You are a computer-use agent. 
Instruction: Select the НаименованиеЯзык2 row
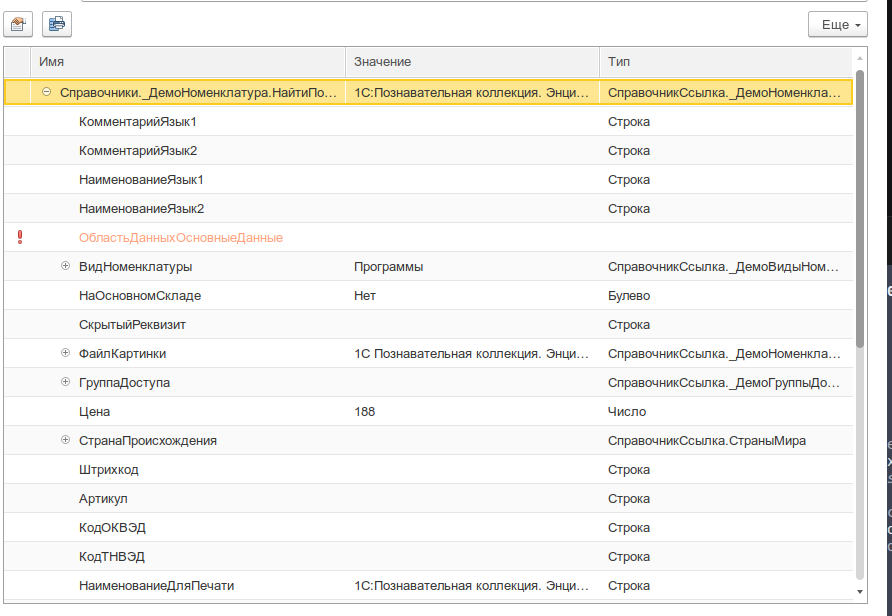click(x=428, y=209)
